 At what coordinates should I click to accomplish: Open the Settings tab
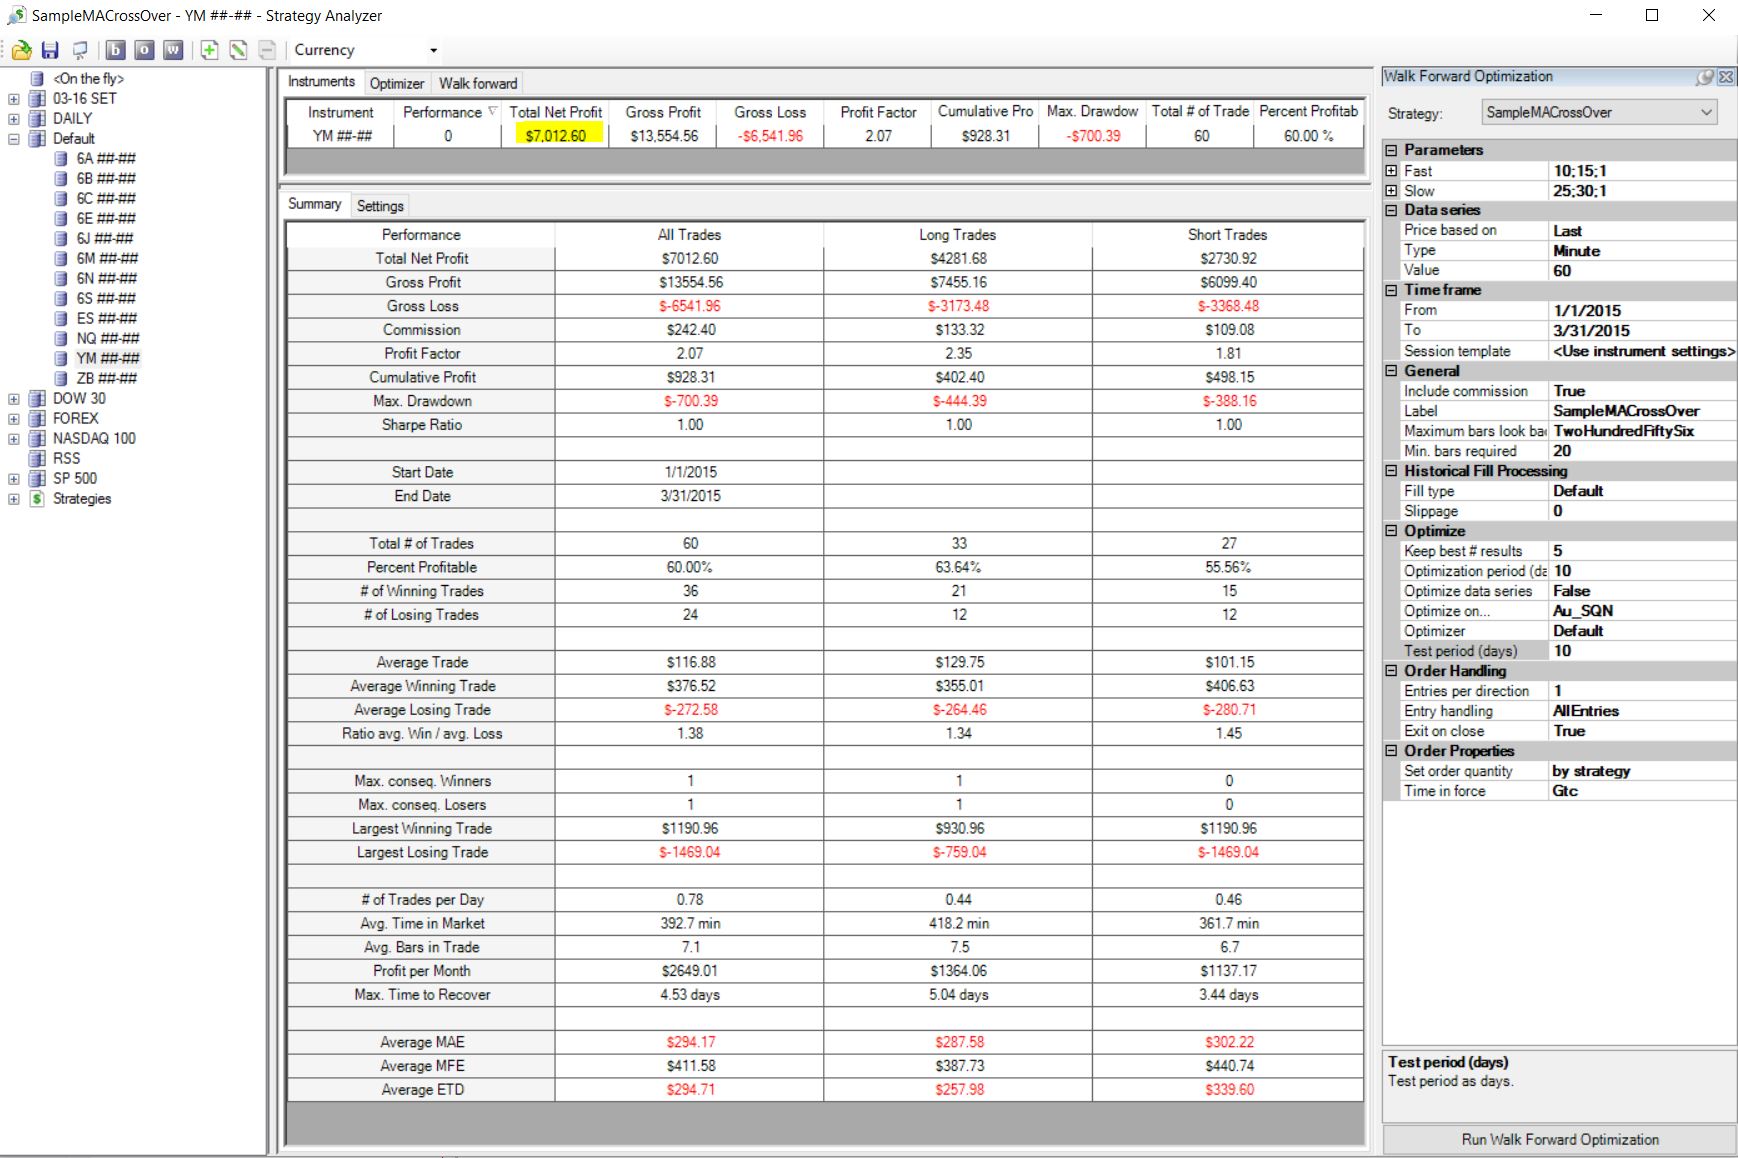point(380,206)
